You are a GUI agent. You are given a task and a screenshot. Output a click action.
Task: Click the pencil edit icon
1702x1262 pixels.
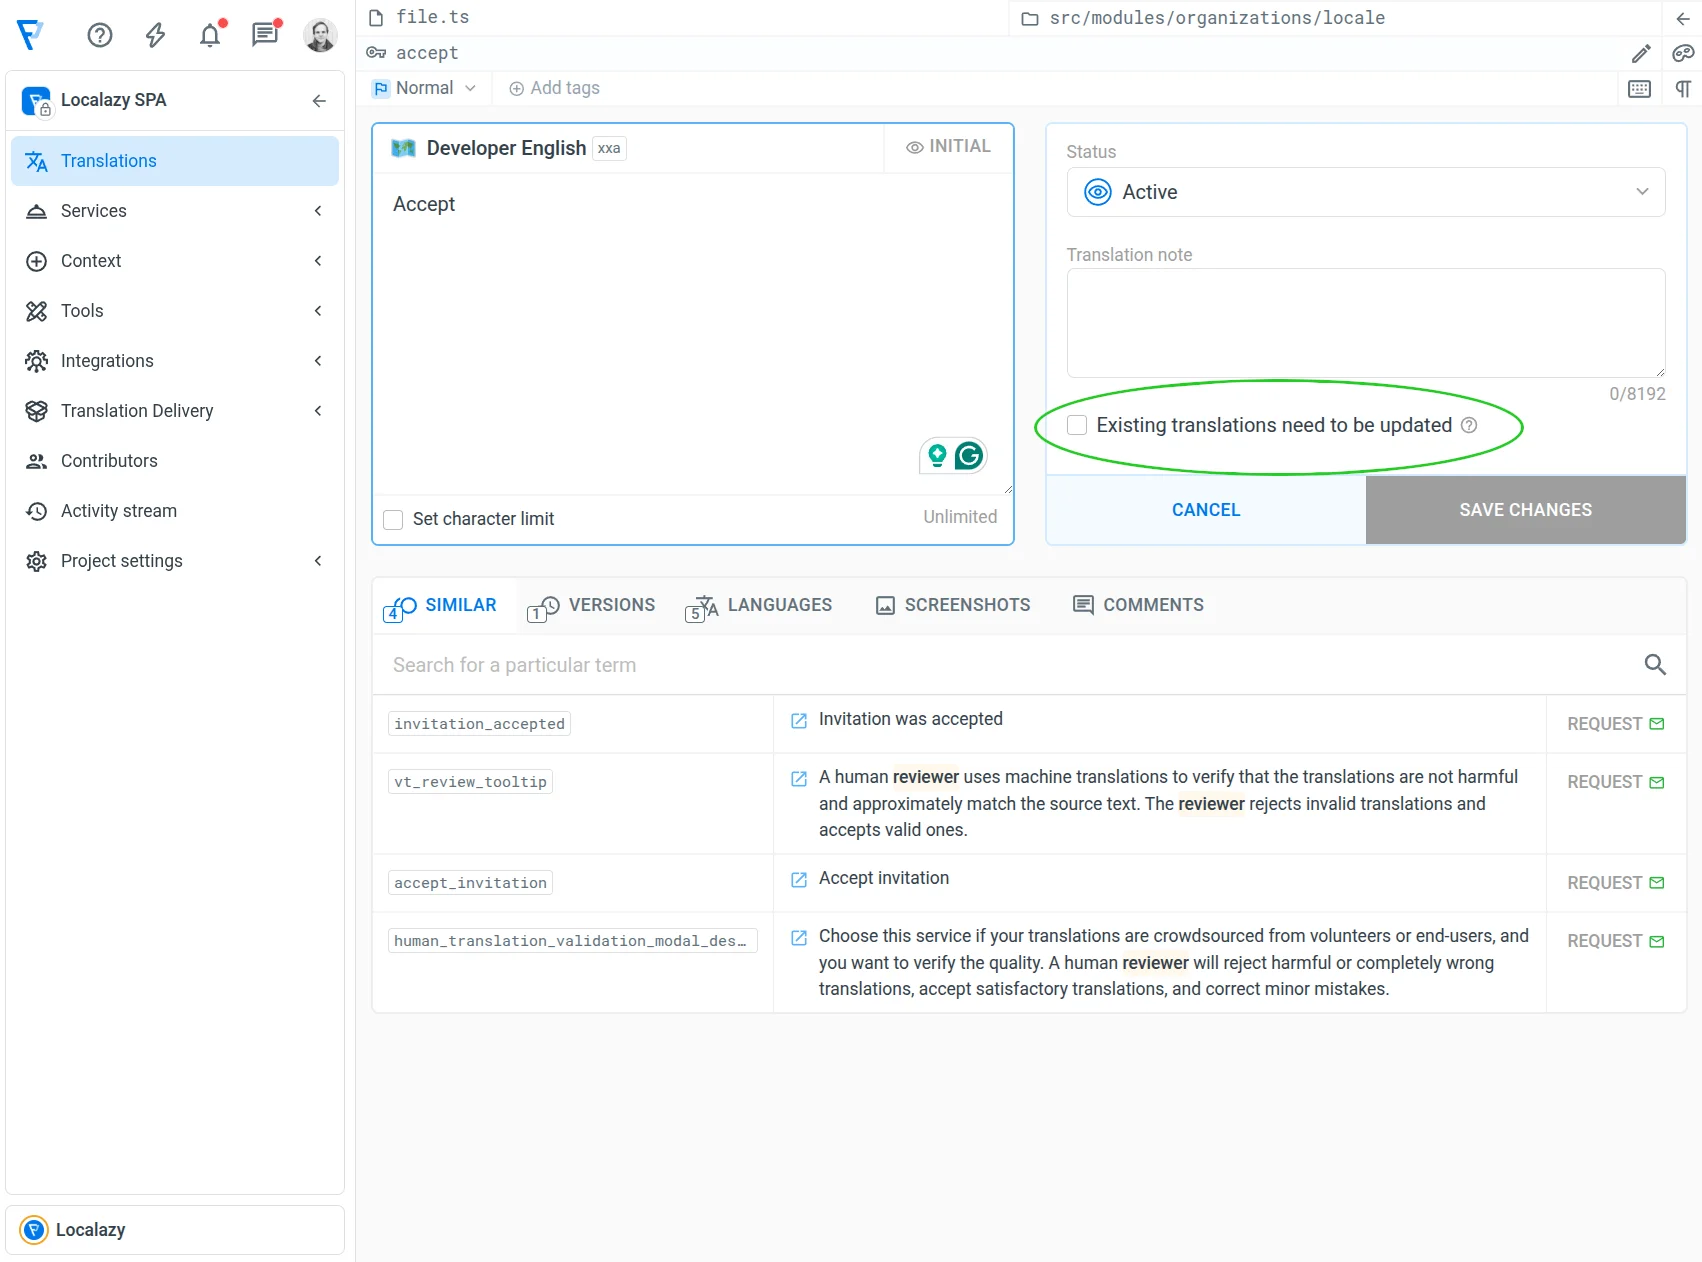(x=1641, y=53)
